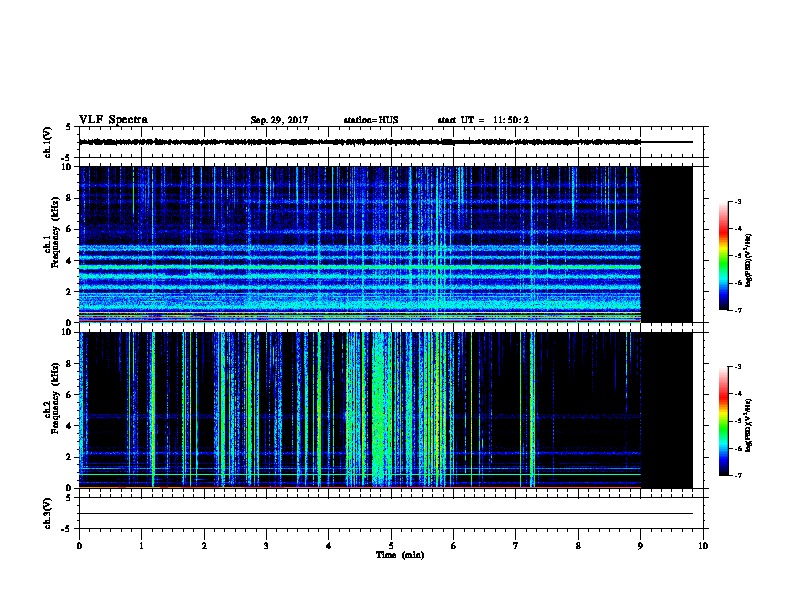Click the "-7" label on ch.2 colorbar

point(737,475)
